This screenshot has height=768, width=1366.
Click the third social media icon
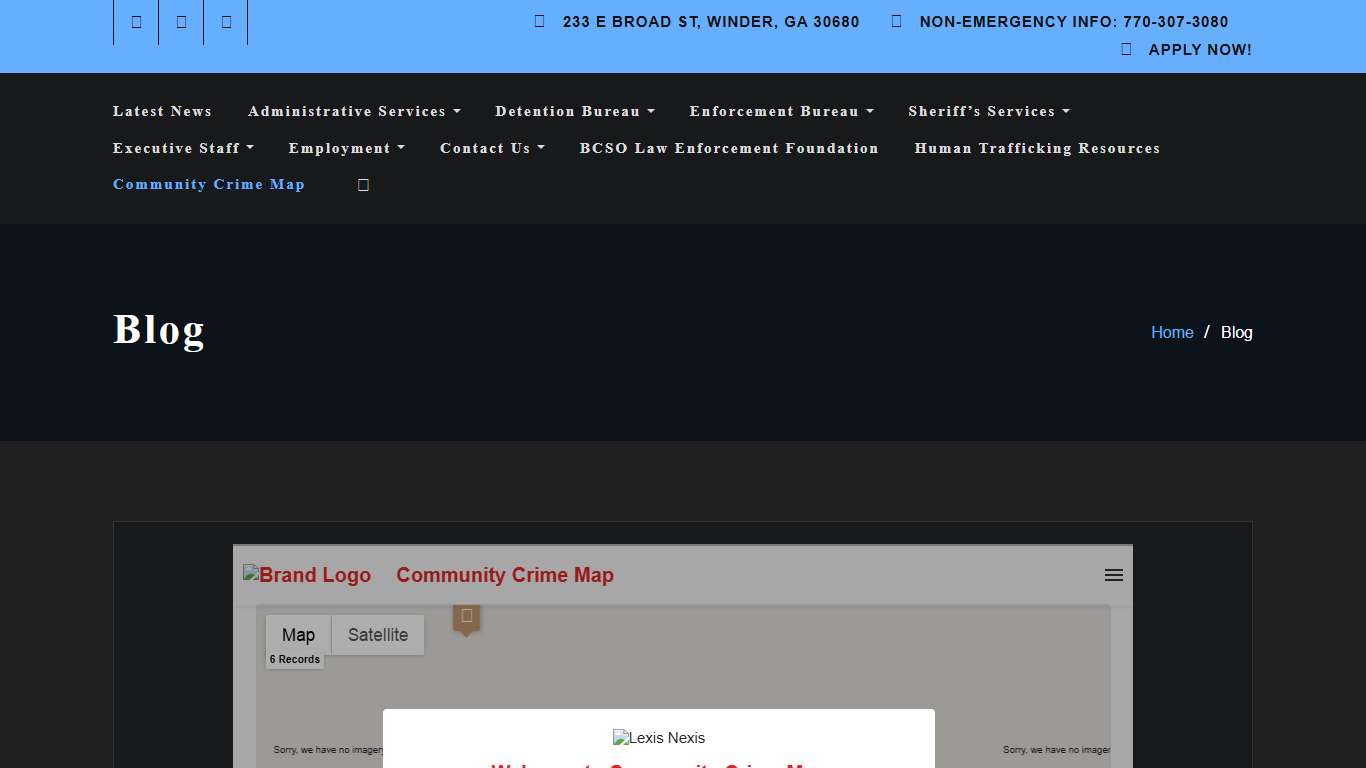pos(225,21)
